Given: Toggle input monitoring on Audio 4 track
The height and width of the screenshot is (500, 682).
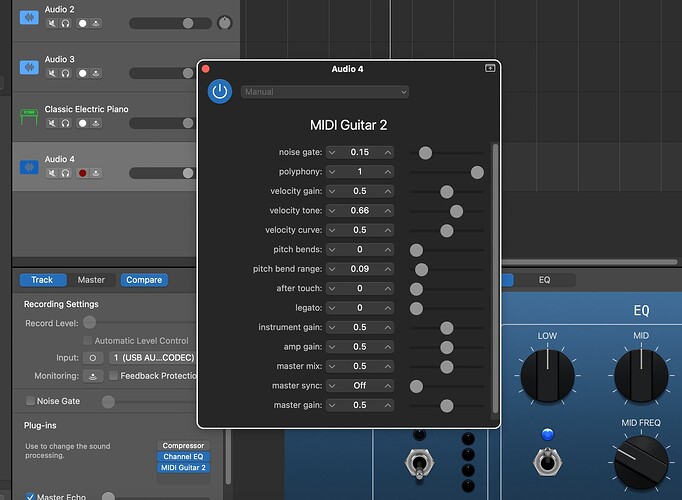Looking at the screenshot, I should tap(96, 173).
